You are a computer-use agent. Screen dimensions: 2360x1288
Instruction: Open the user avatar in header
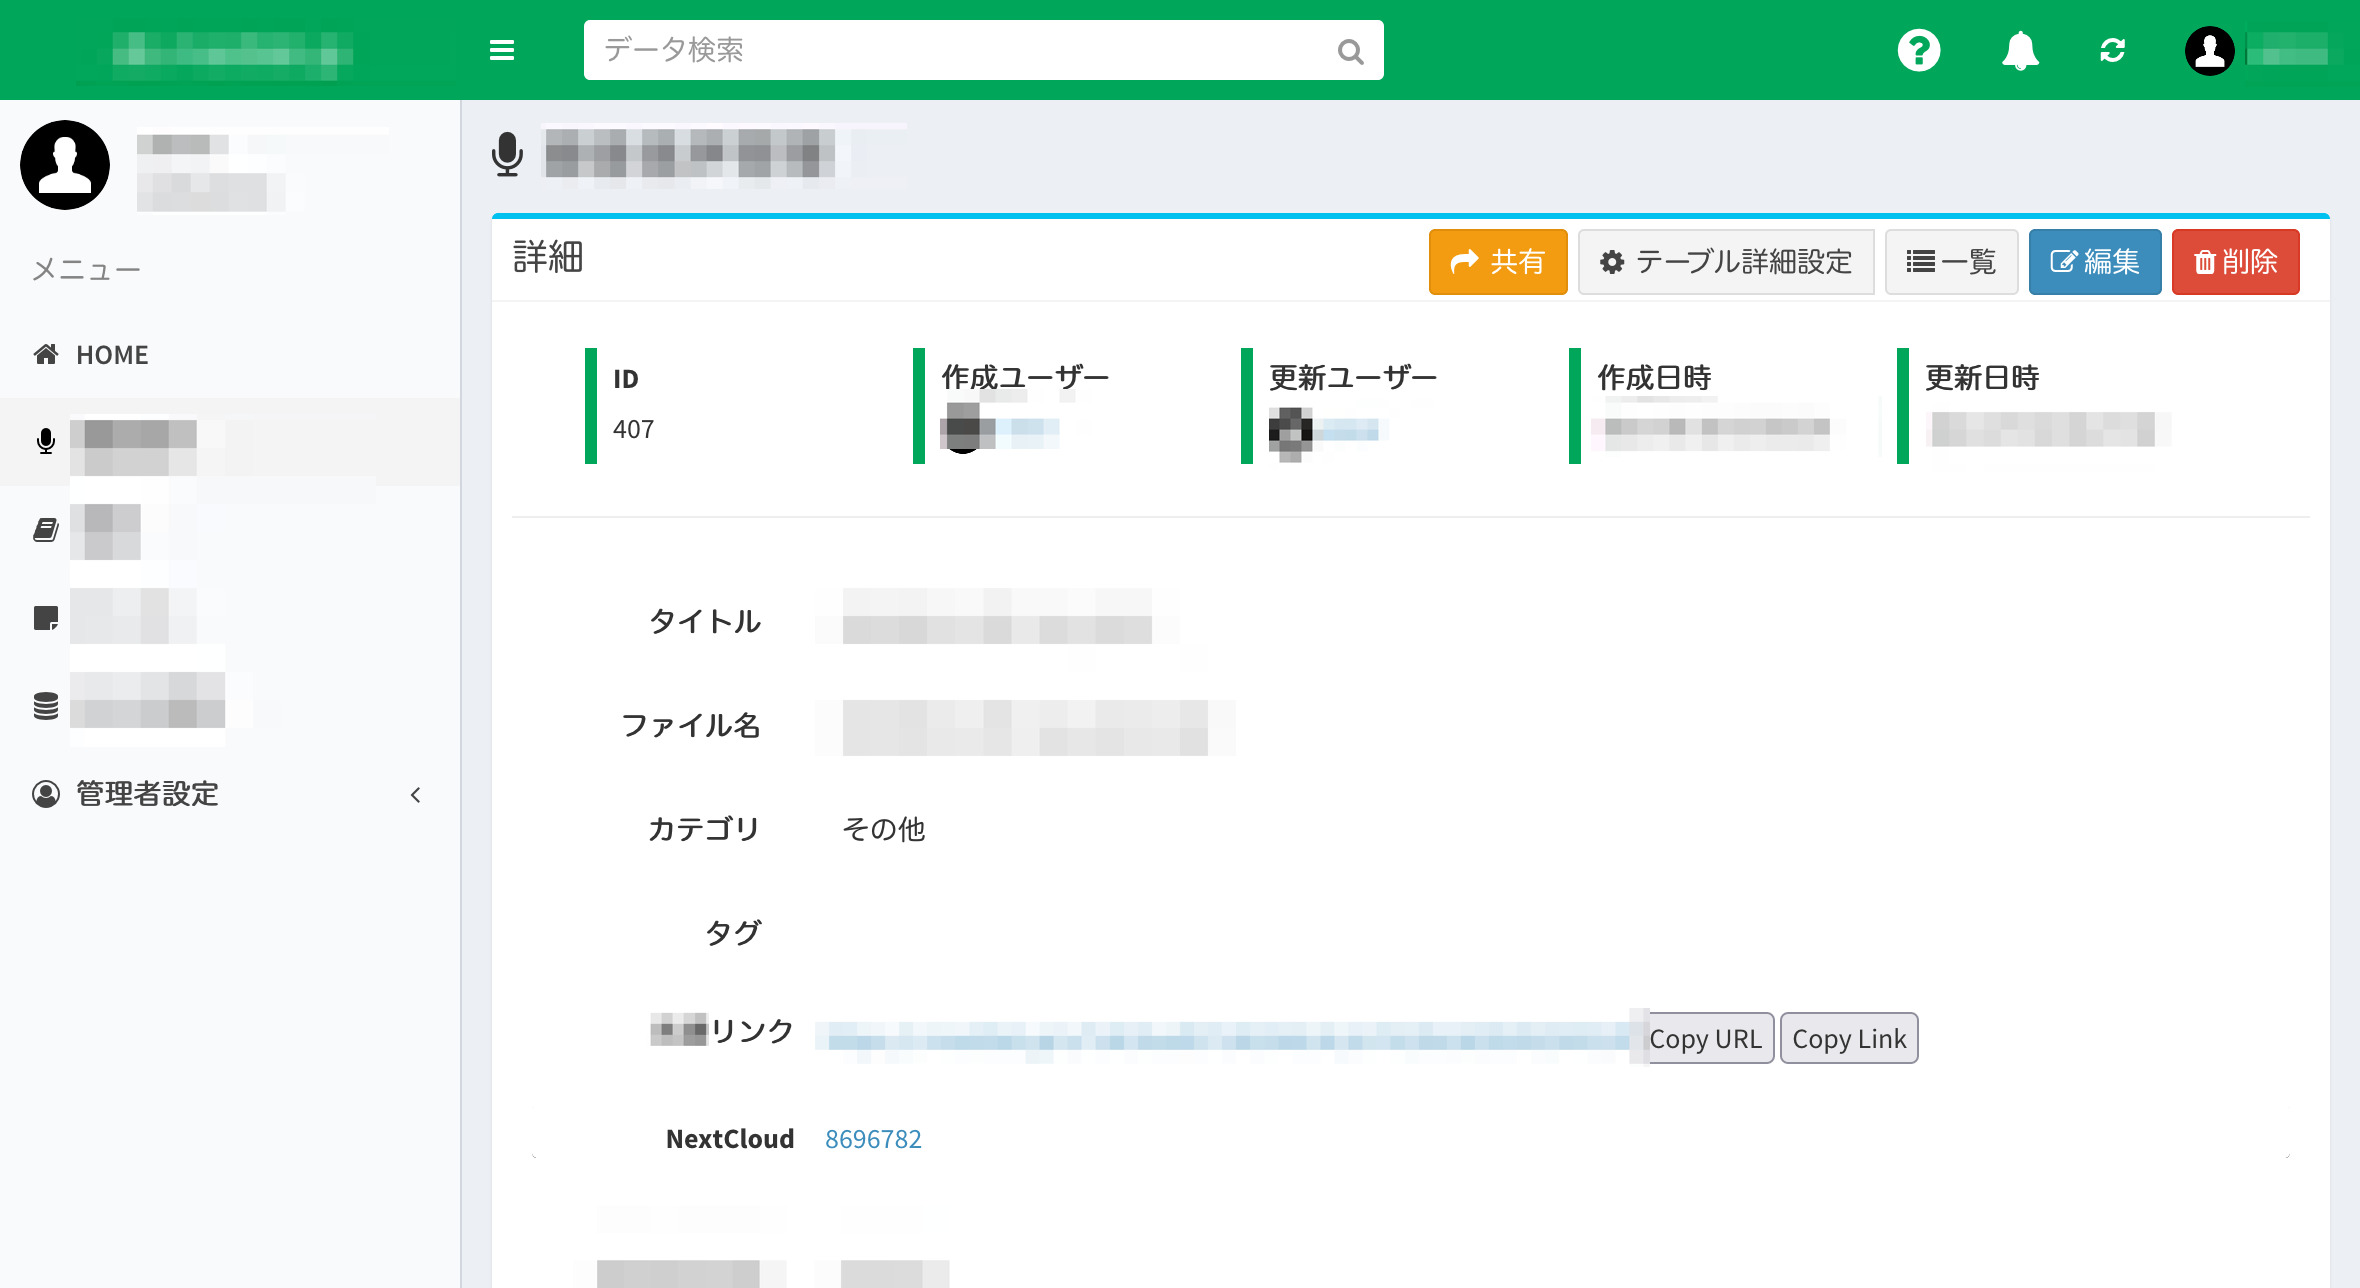pyautogui.click(x=2209, y=50)
